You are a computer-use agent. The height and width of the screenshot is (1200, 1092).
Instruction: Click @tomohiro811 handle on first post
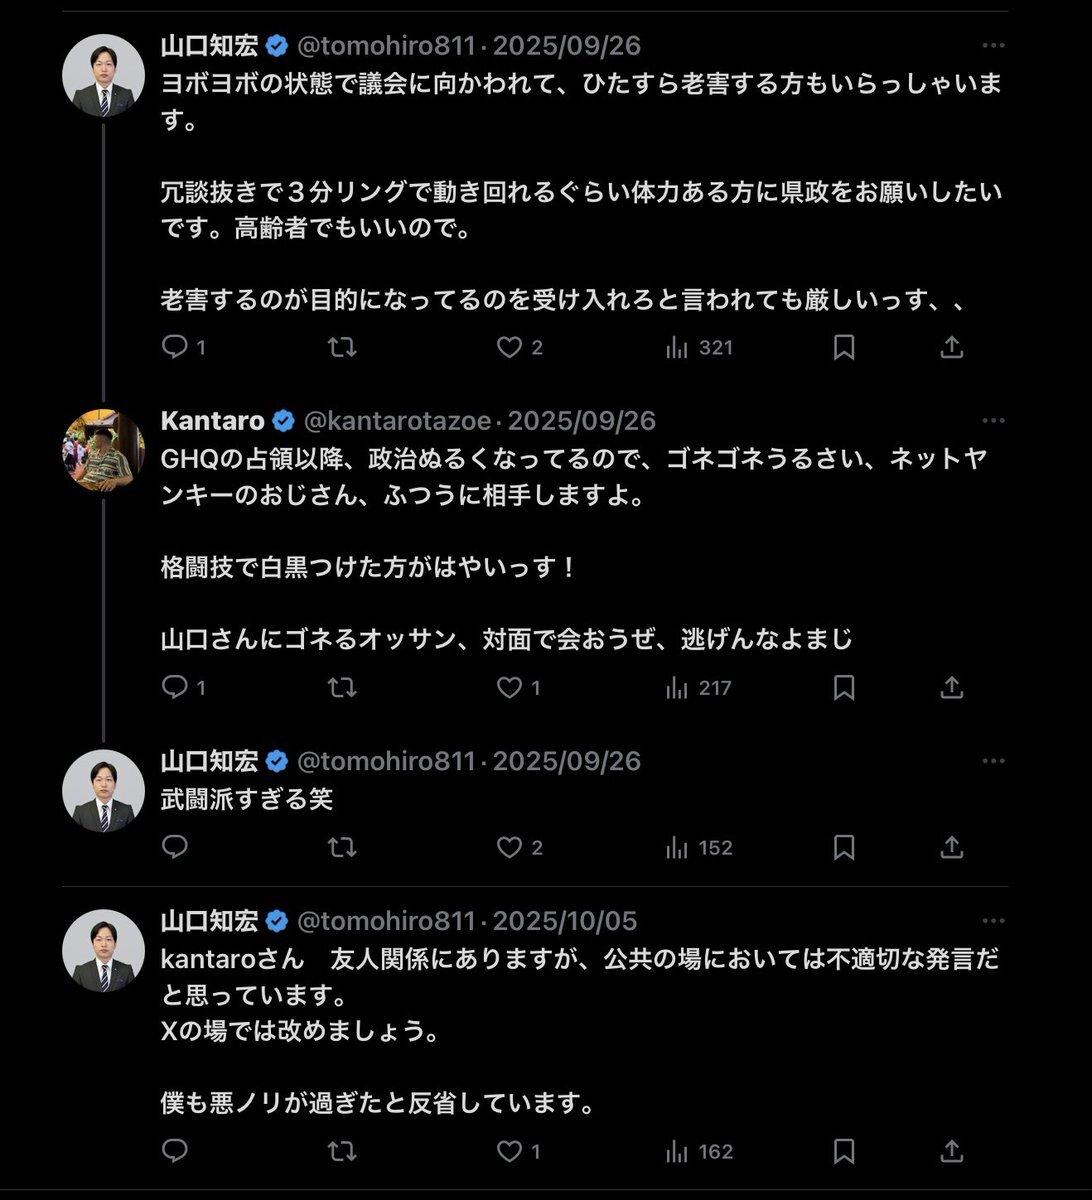[386, 46]
